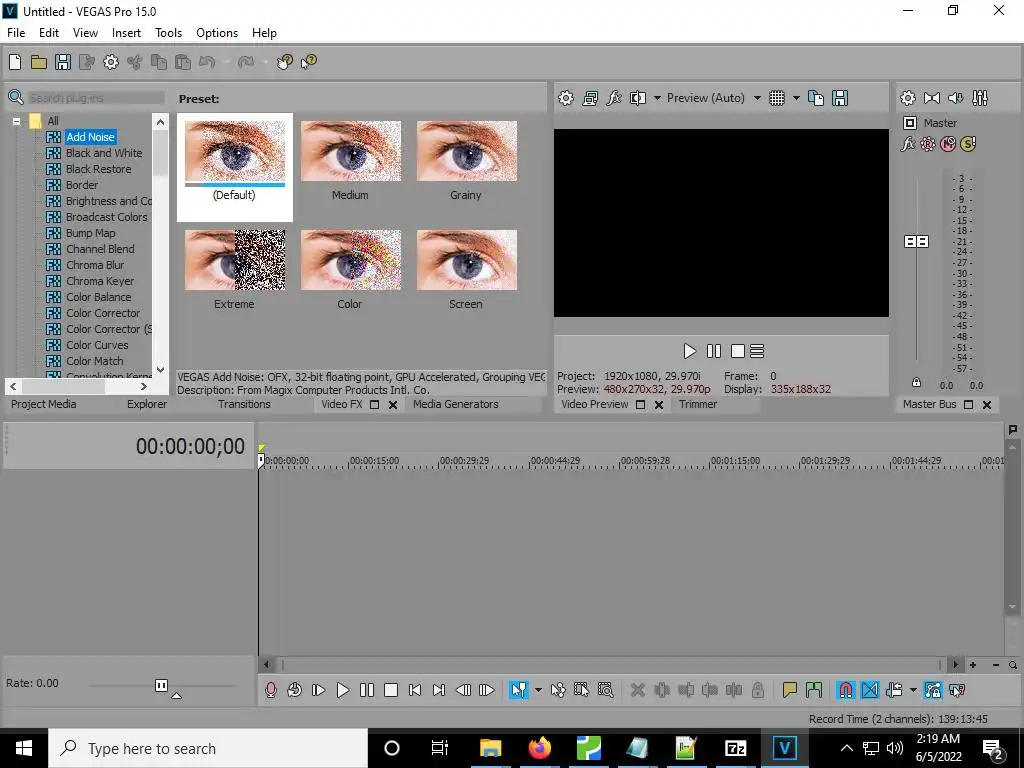The width and height of the screenshot is (1024, 768).
Task: Open the Options menu
Action: (x=217, y=33)
